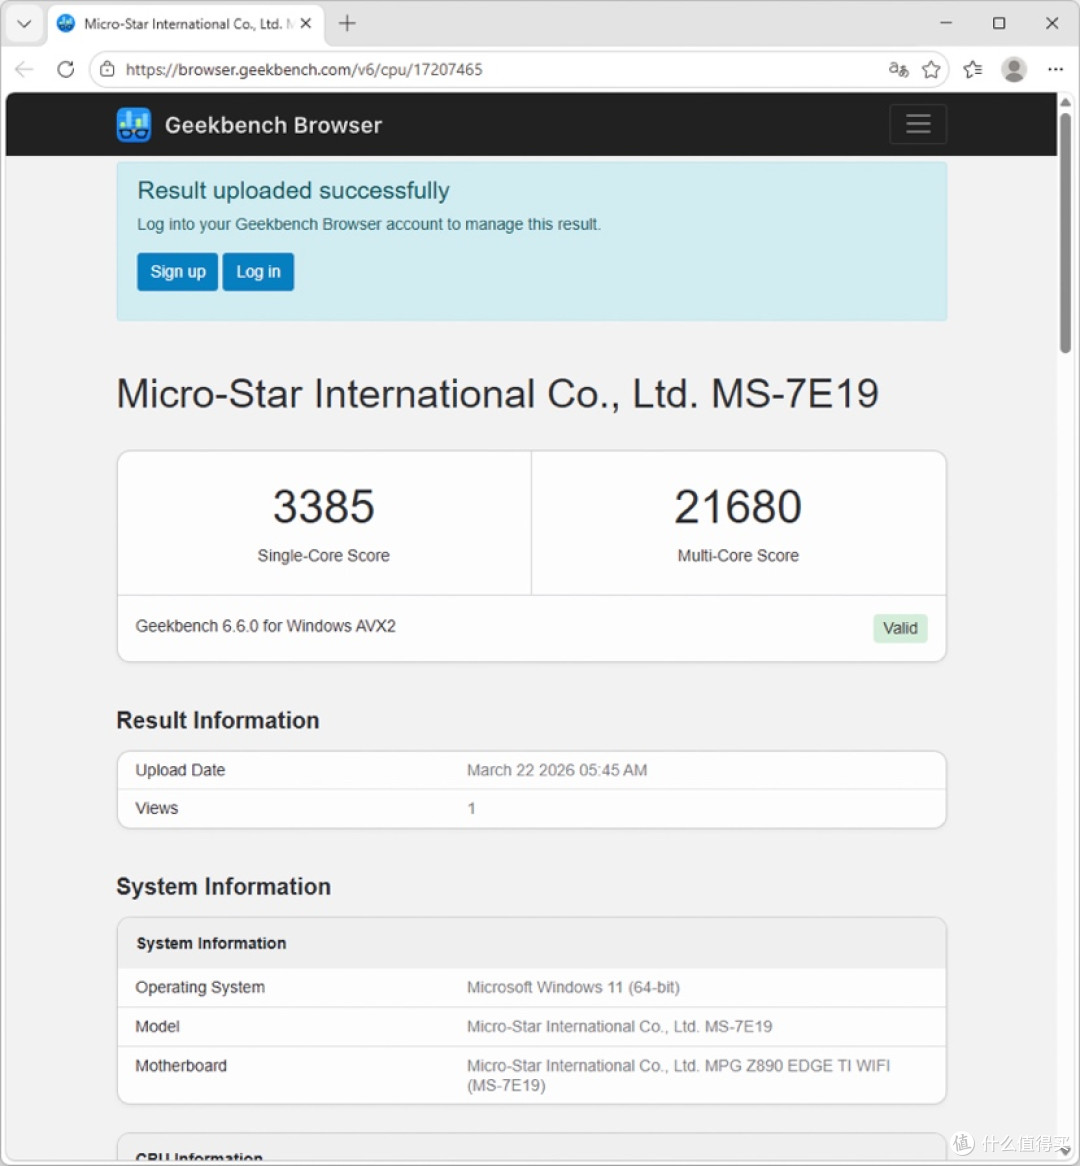Maximize the browser window
The width and height of the screenshot is (1080, 1166).
(x=999, y=23)
